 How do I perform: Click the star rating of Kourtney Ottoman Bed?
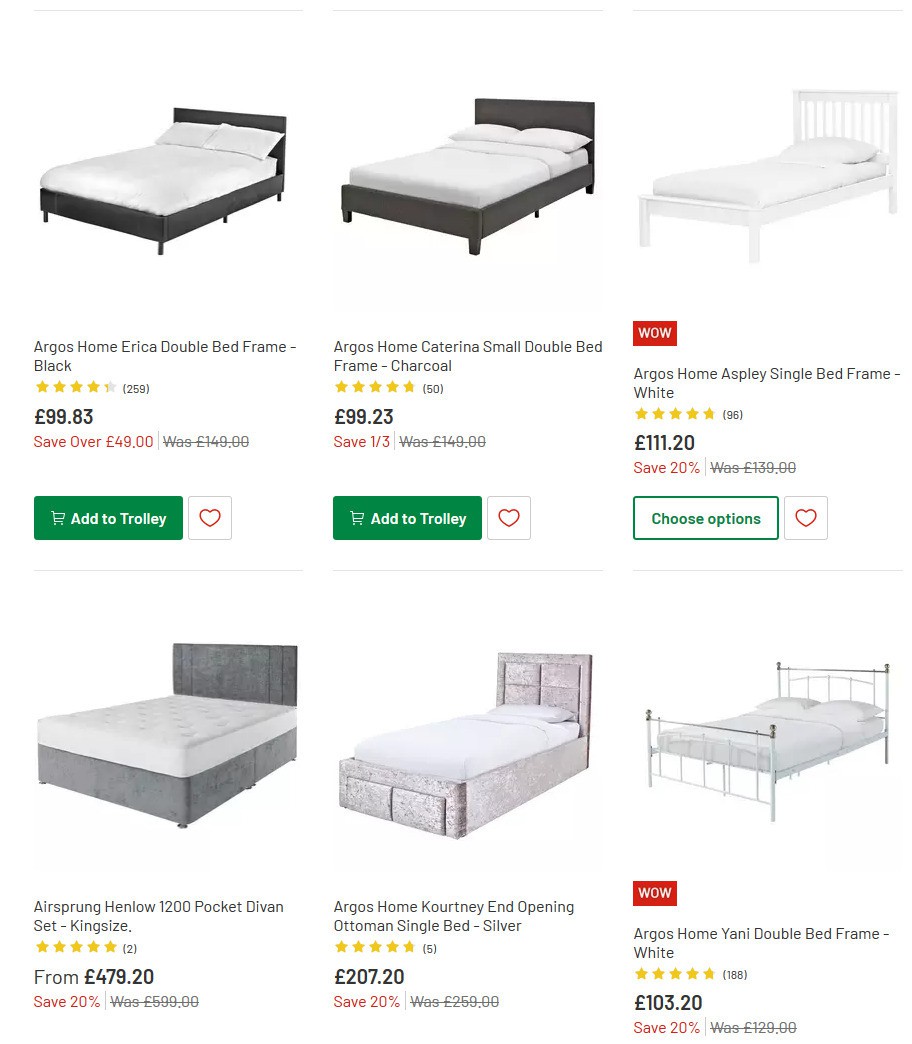click(376, 948)
